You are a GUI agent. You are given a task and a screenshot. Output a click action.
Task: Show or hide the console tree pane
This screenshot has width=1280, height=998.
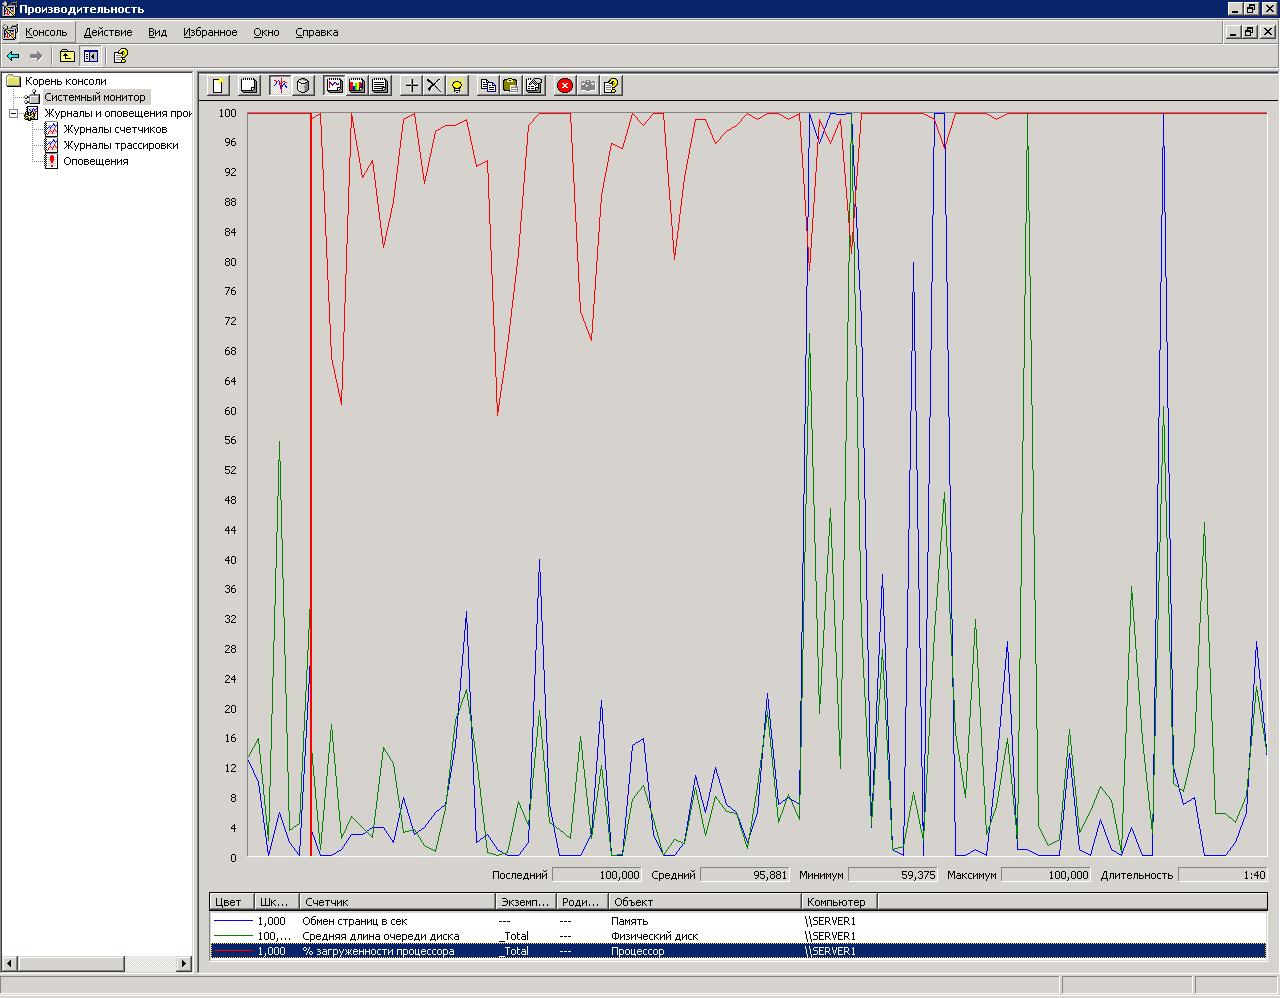click(x=91, y=56)
